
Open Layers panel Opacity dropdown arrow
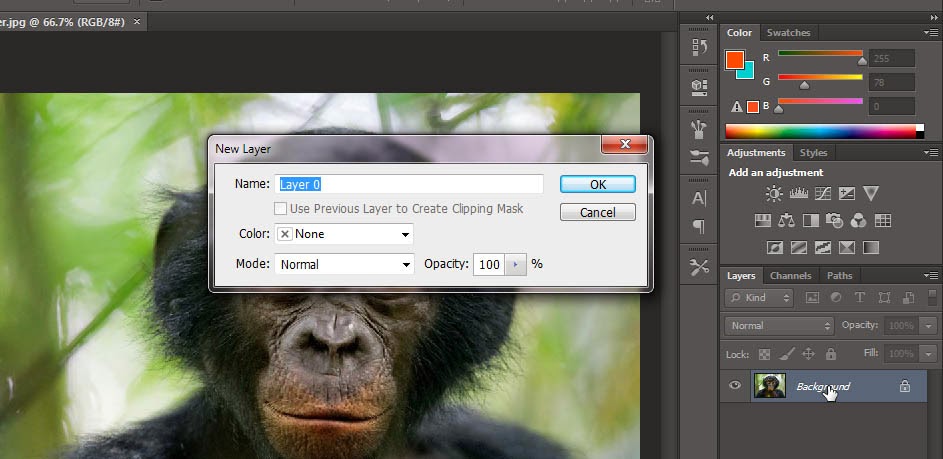[929, 325]
